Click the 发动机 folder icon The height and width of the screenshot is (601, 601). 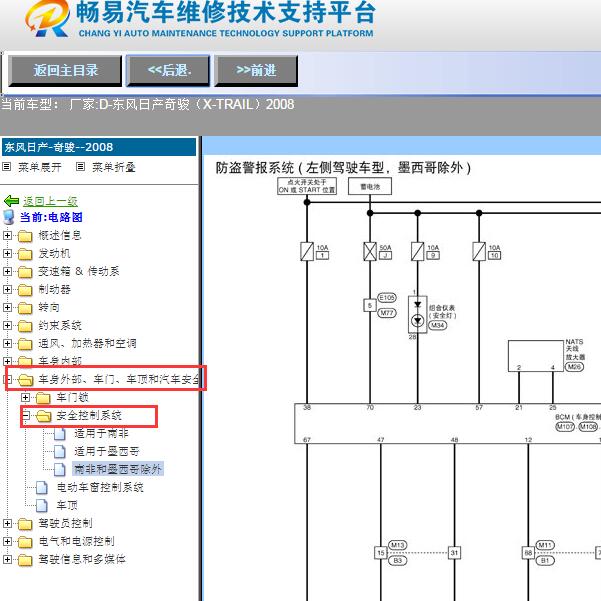click(x=25, y=254)
